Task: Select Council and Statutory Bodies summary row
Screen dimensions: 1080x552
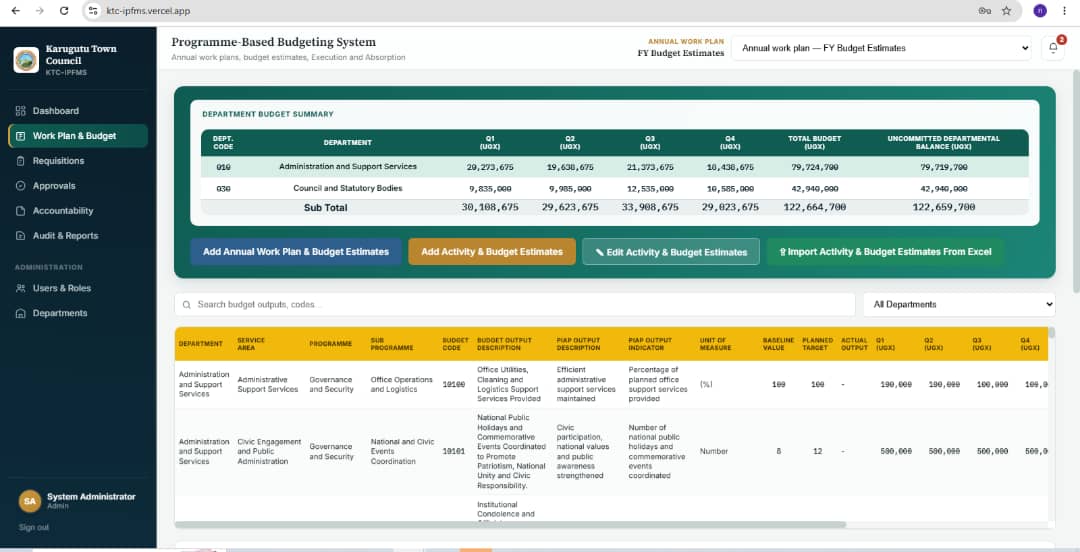Action: tap(614, 188)
